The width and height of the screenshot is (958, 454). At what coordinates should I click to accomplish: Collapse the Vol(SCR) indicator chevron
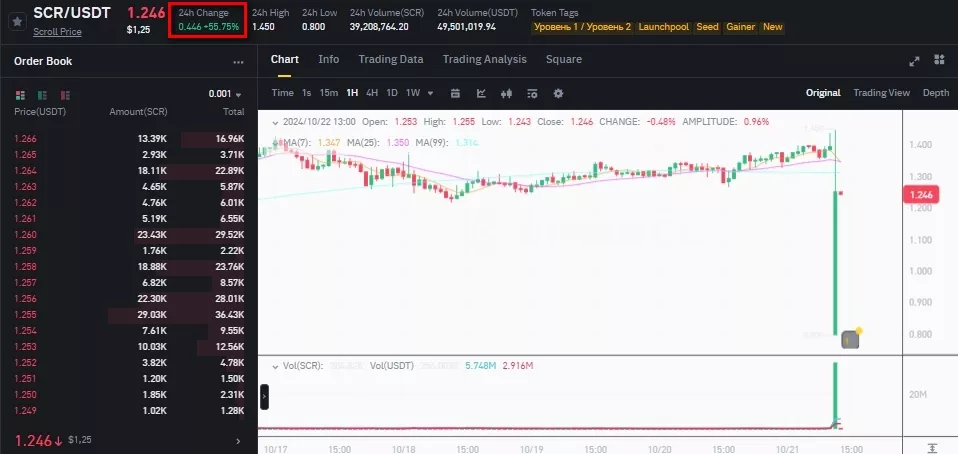[275, 366]
